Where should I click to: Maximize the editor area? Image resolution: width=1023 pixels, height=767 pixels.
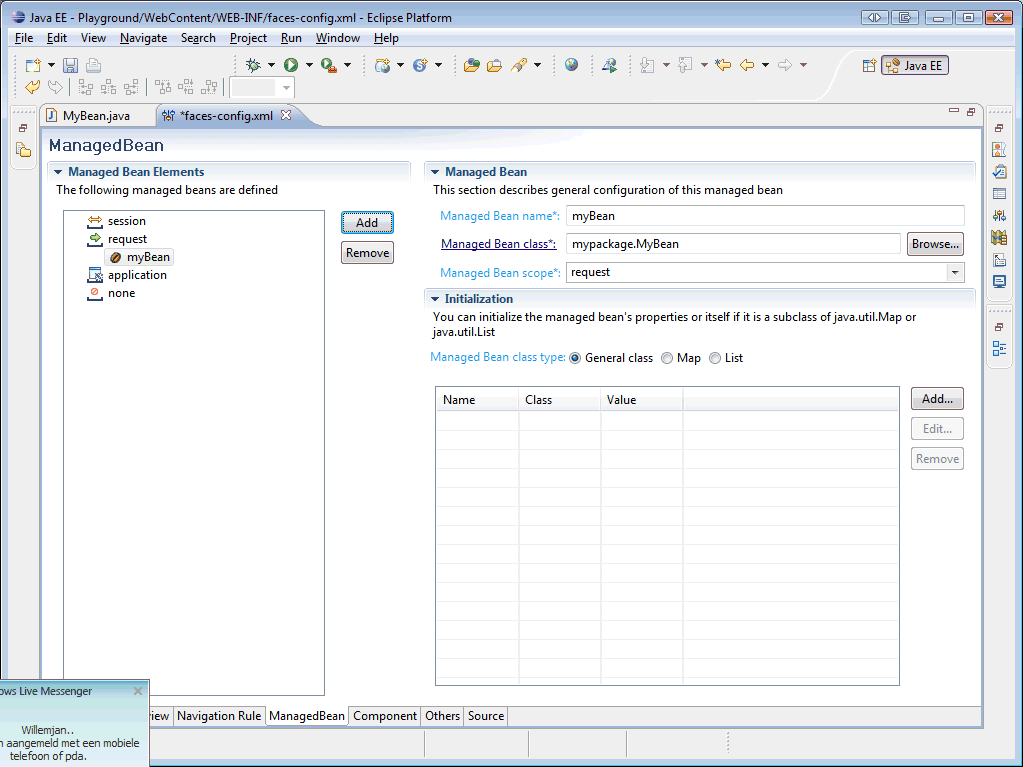click(971, 112)
